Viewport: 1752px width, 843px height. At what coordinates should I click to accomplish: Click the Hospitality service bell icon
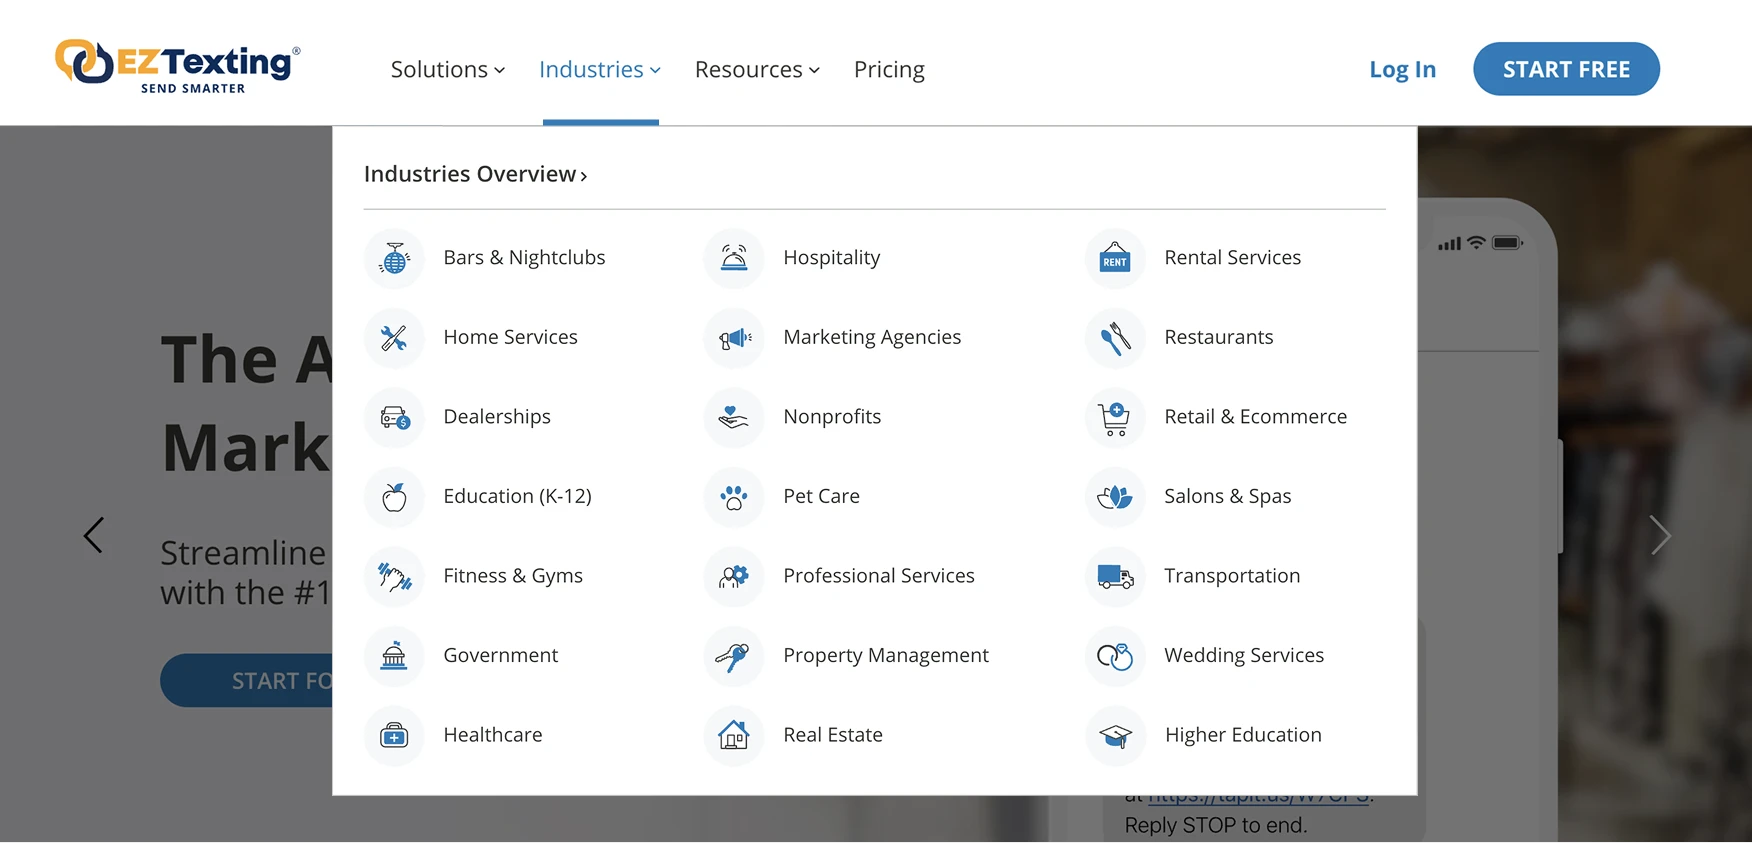[x=734, y=258]
